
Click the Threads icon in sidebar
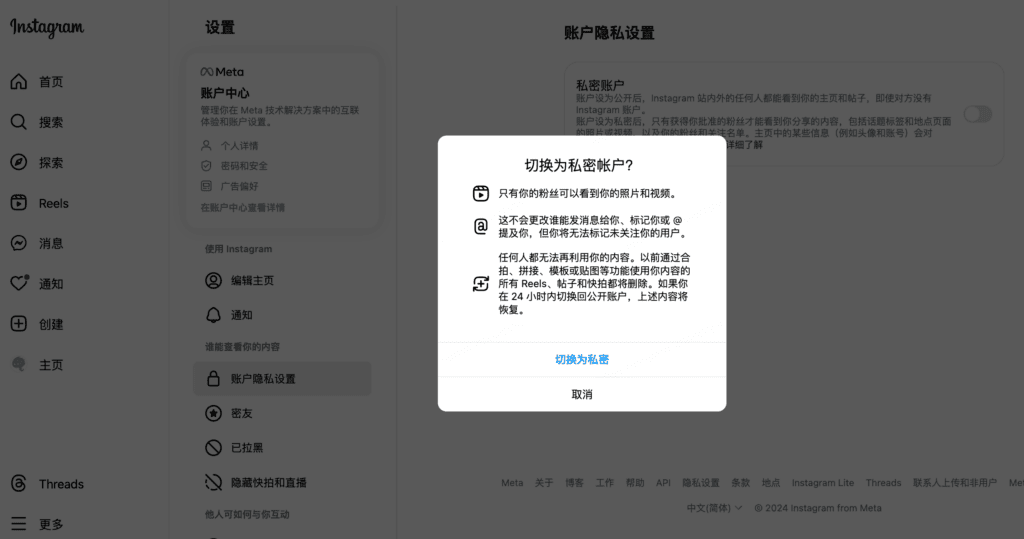(19, 483)
